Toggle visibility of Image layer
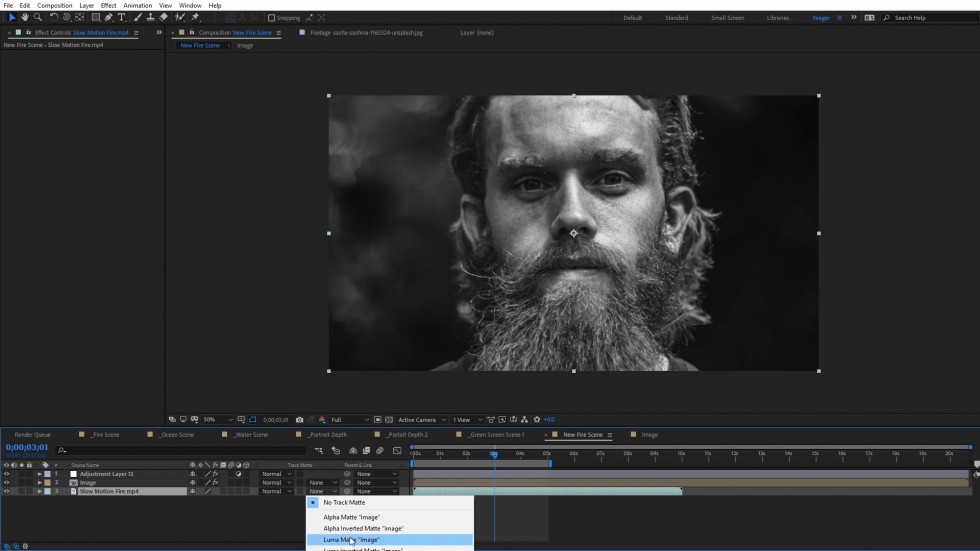The width and height of the screenshot is (980, 551). 6,483
